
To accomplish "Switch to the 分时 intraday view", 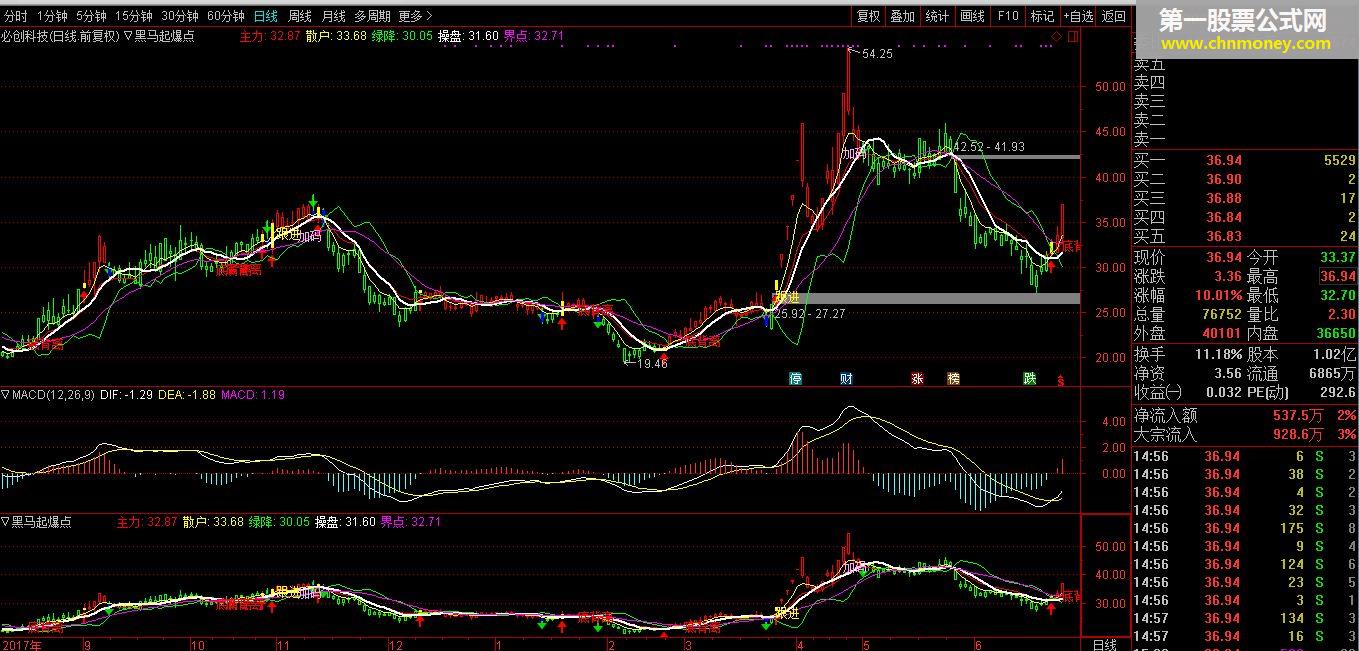I will (16, 16).
